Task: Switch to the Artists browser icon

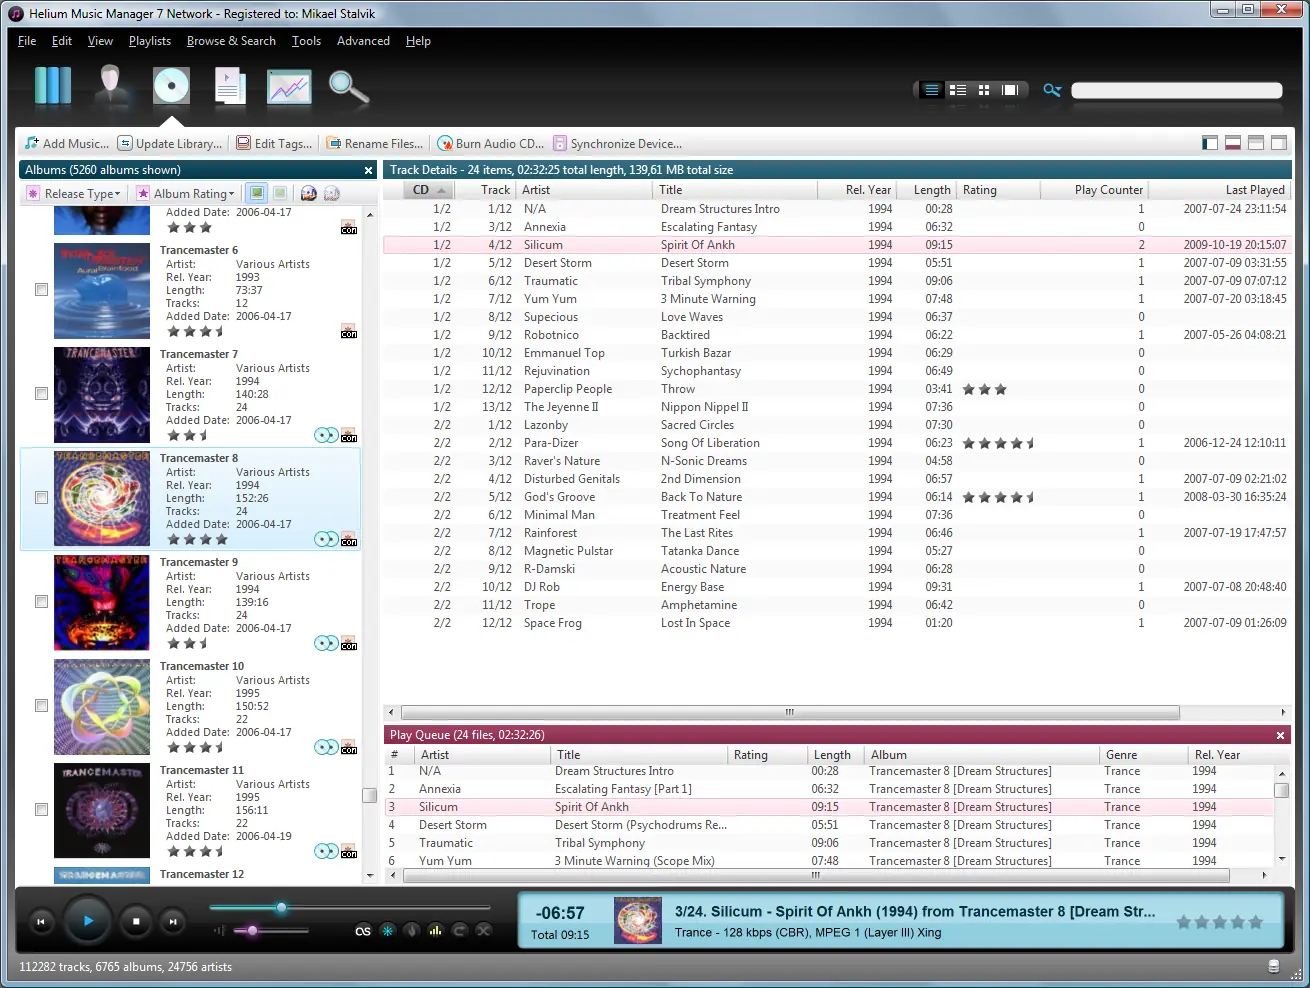Action: pyautogui.click(x=111, y=87)
